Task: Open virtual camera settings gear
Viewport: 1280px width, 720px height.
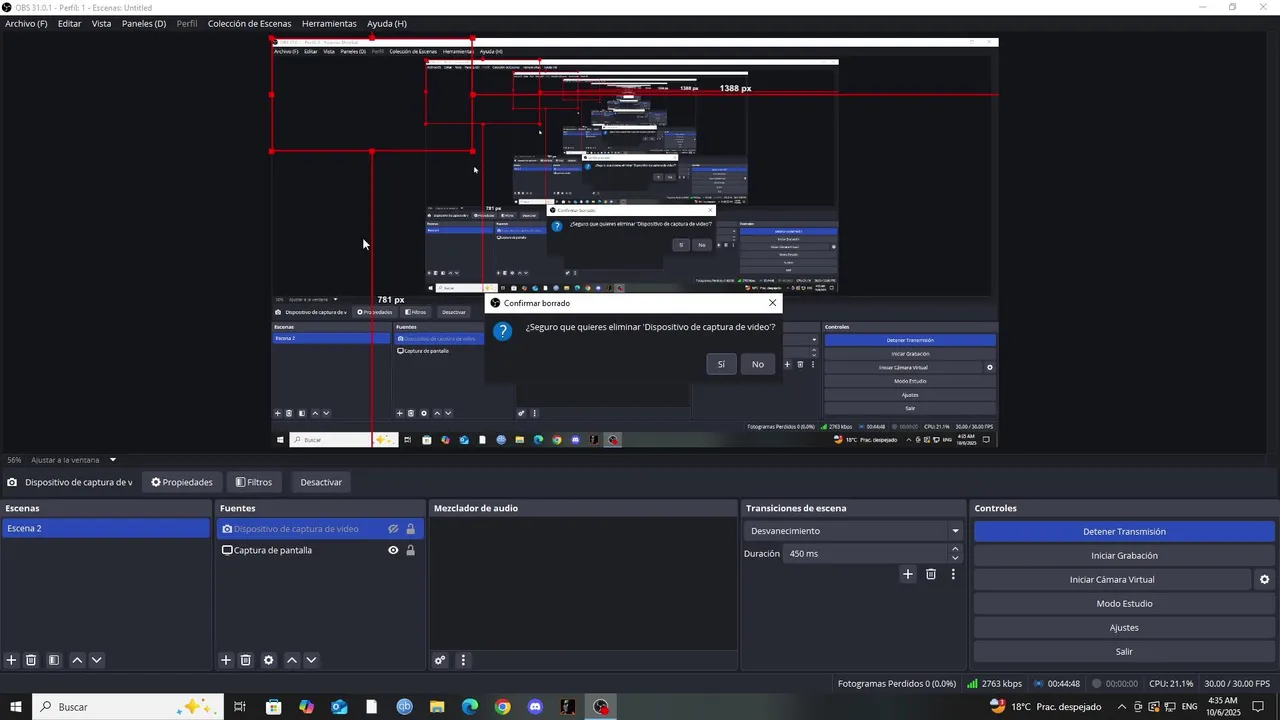Action: pos(1264,579)
